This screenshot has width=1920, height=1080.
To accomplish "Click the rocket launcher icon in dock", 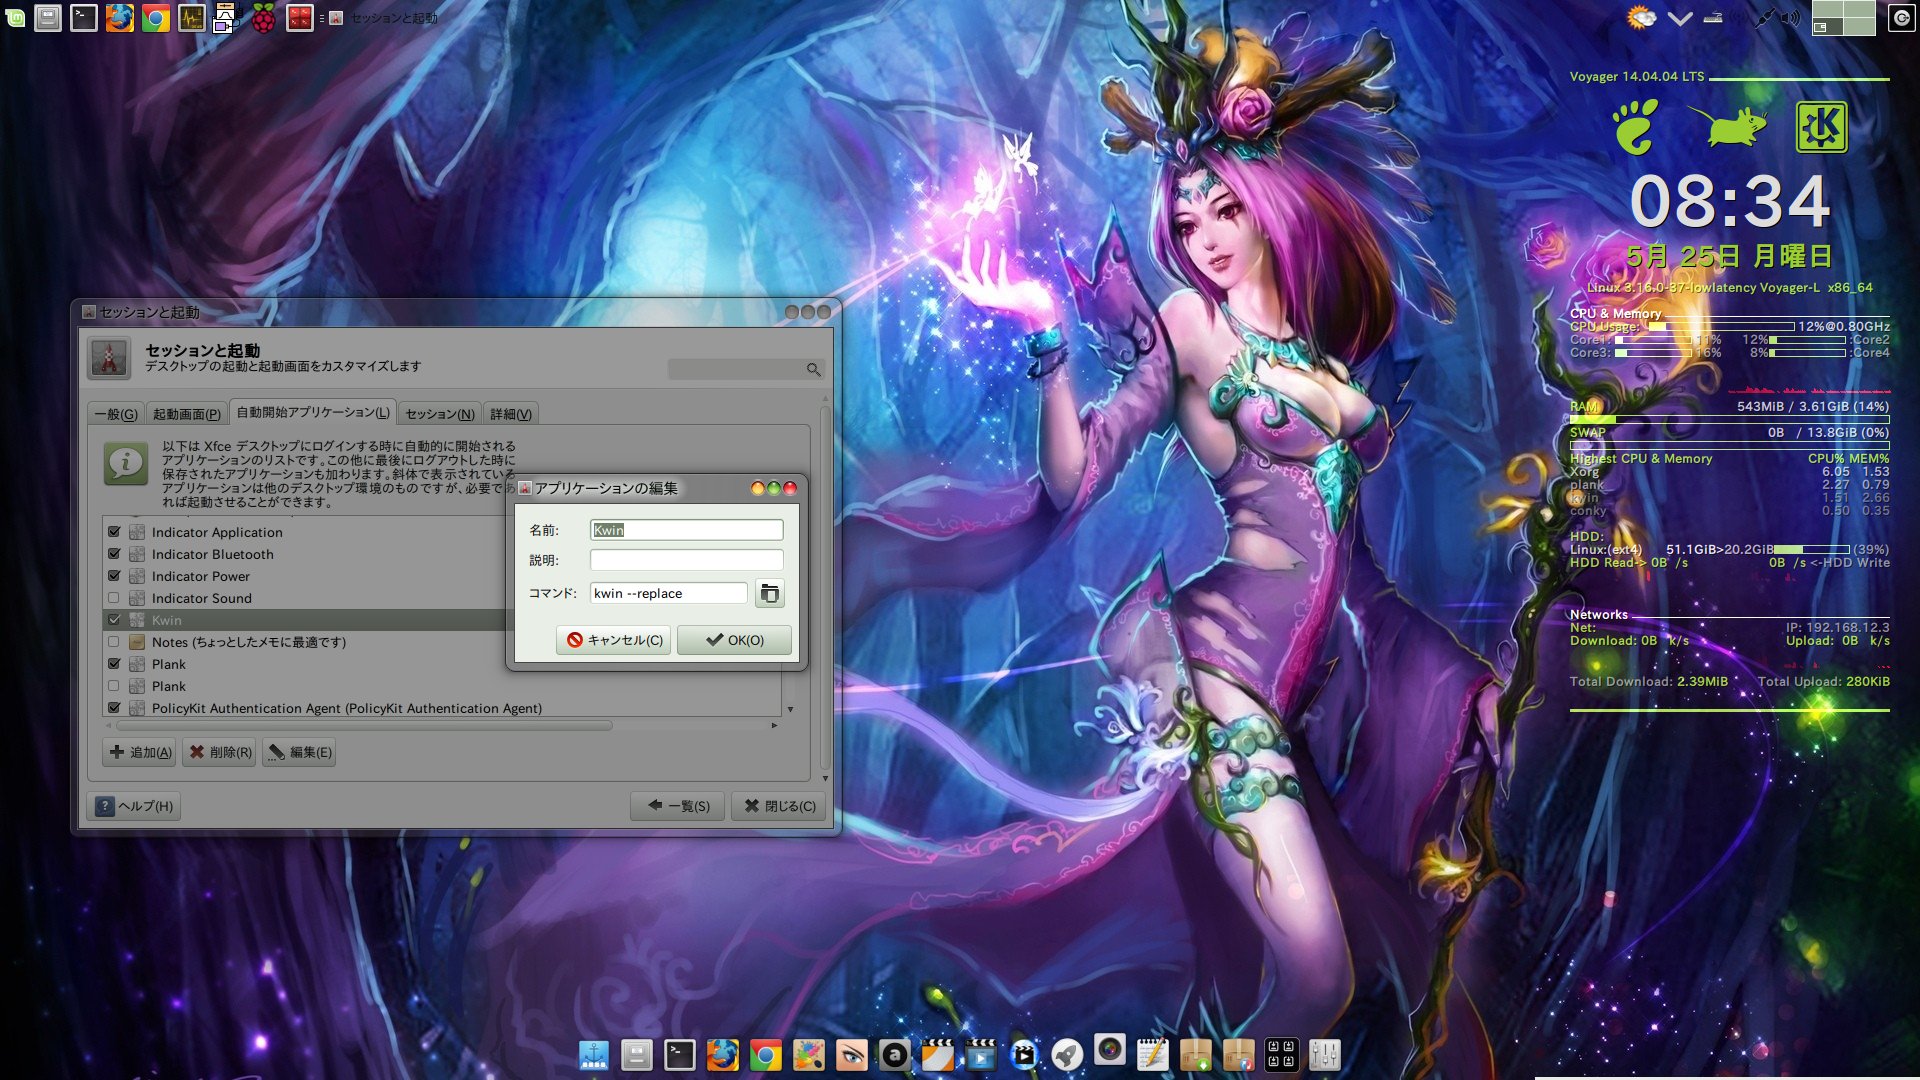I will (x=1067, y=1055).
